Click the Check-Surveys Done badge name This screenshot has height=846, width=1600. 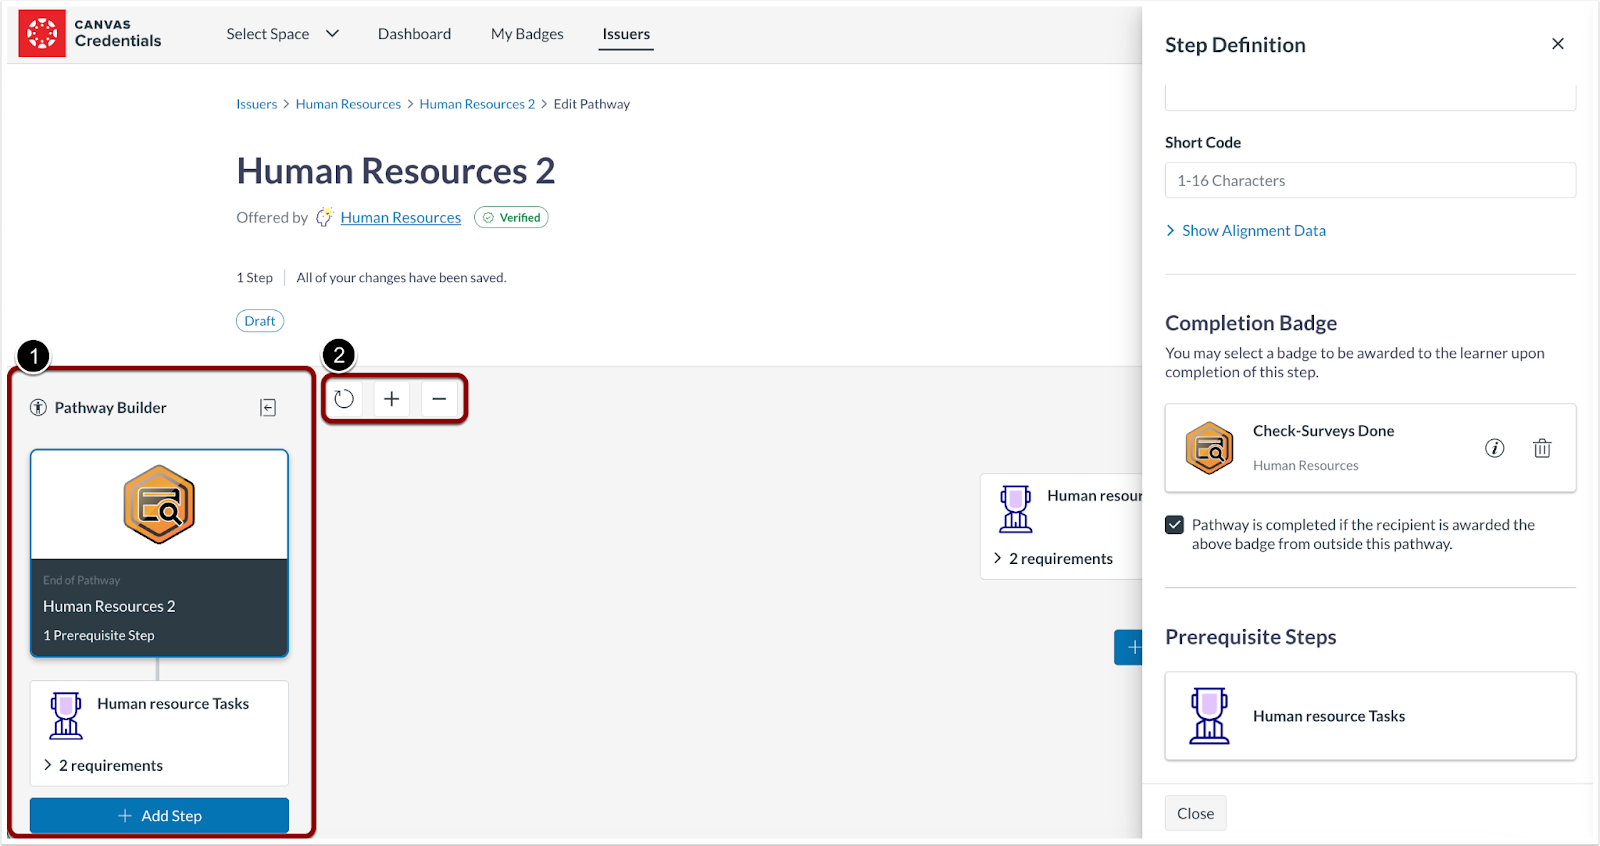[x=1323, y=431]
